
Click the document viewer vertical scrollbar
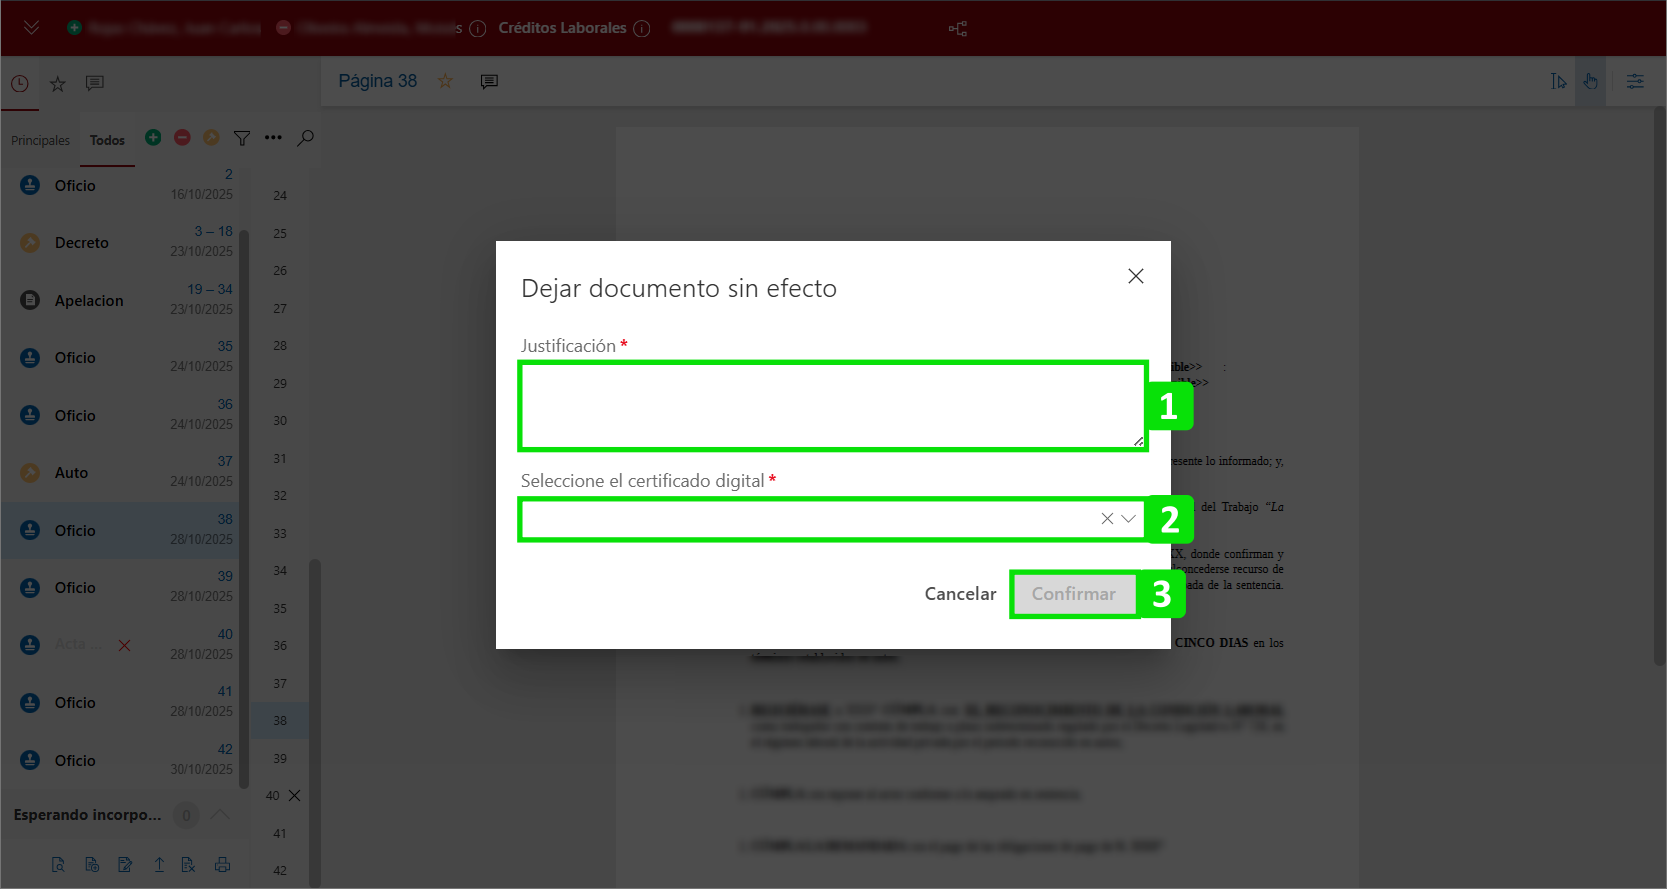pyautogui.click(x=1658, y=386)
